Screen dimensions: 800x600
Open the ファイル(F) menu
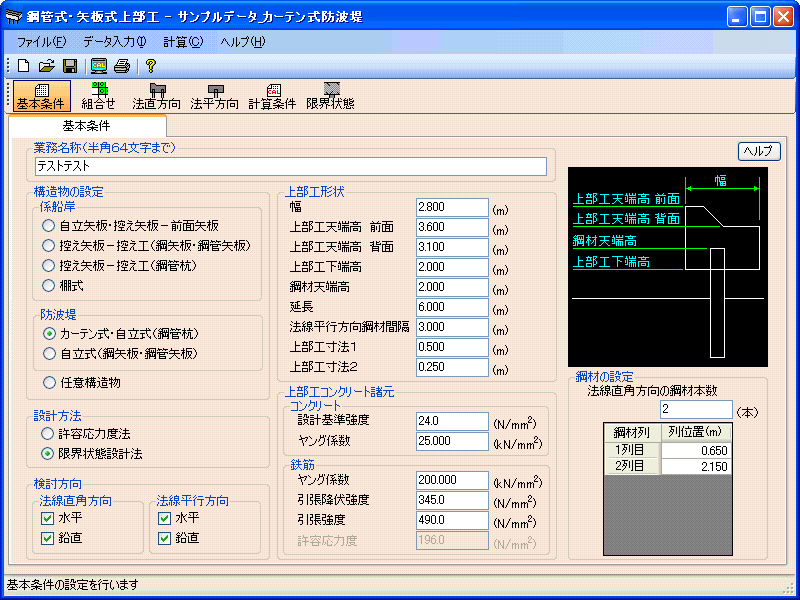click(42, 41)
